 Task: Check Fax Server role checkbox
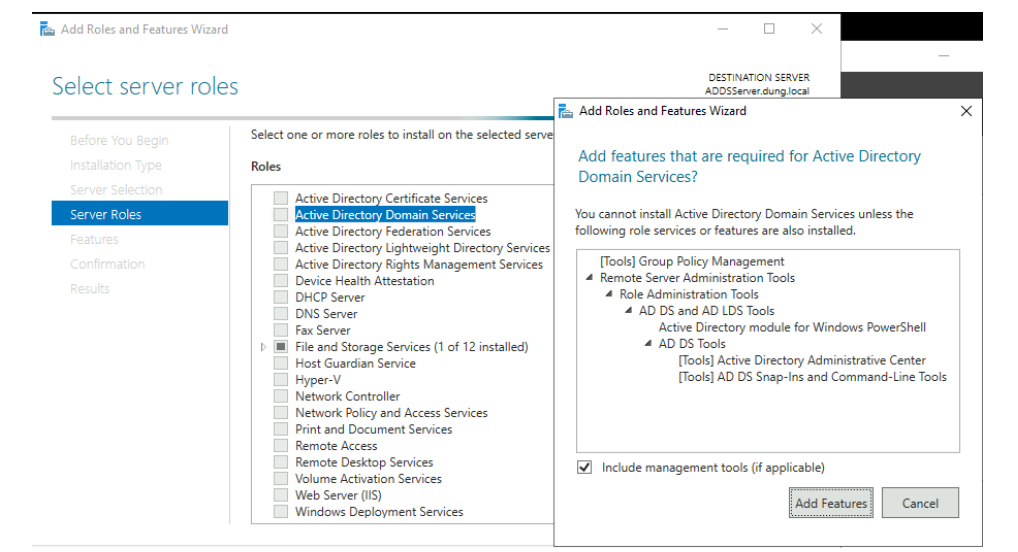coord(280,330)
